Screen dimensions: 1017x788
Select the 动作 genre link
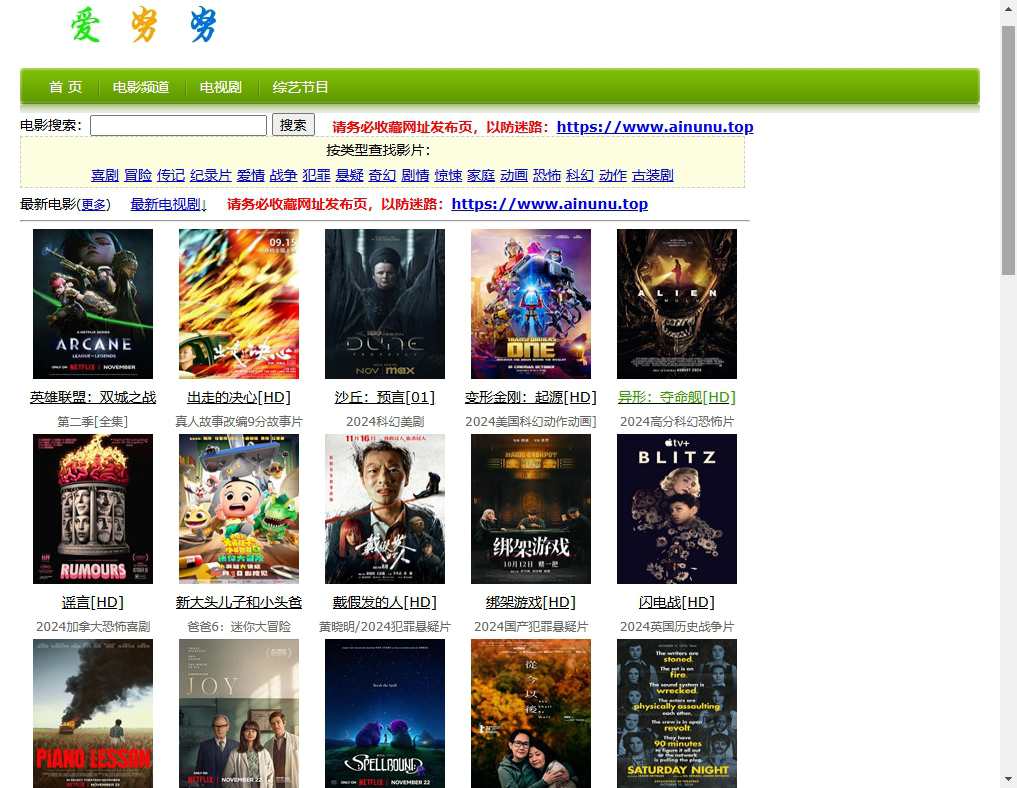tap(613, 175)
